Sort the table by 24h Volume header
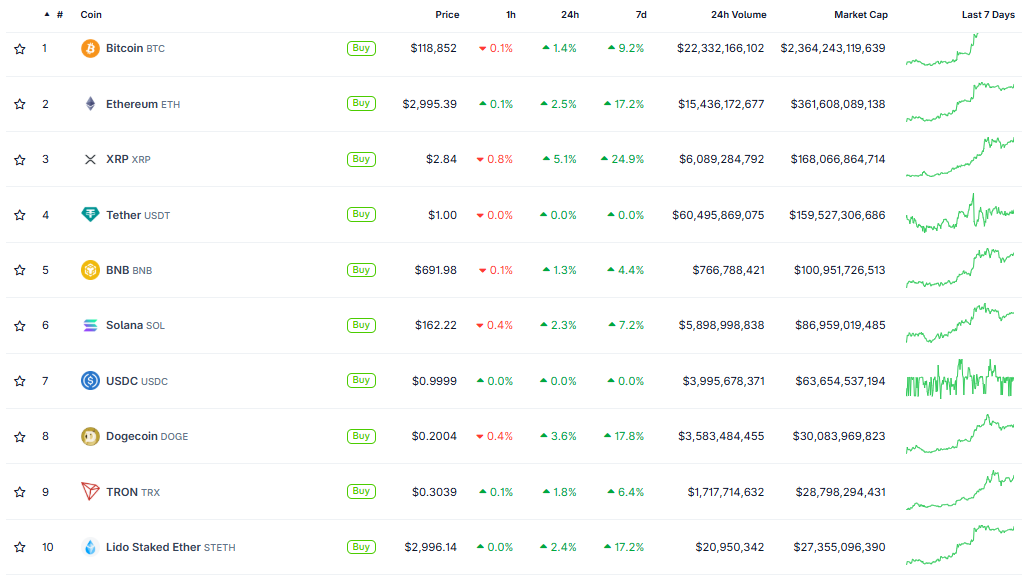Viewport: 1030px width, 580px height. click(x=738, y=15)
